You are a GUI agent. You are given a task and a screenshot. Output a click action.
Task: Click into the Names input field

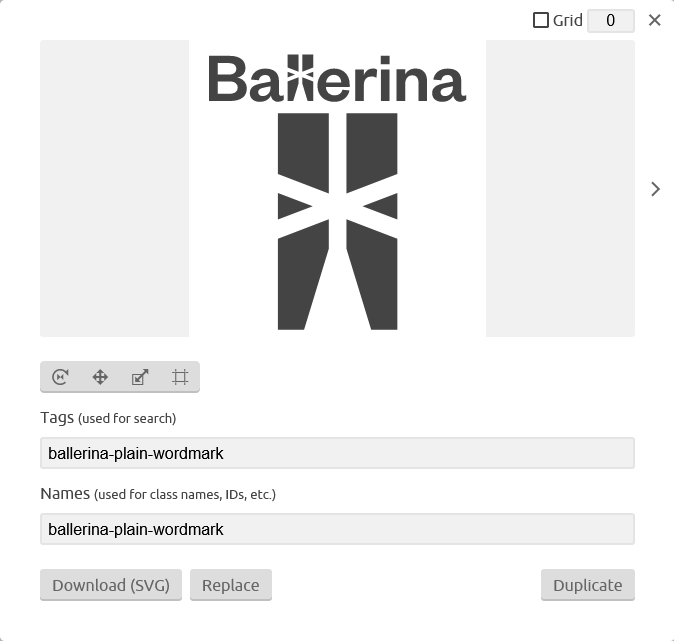tap(337, 529)
